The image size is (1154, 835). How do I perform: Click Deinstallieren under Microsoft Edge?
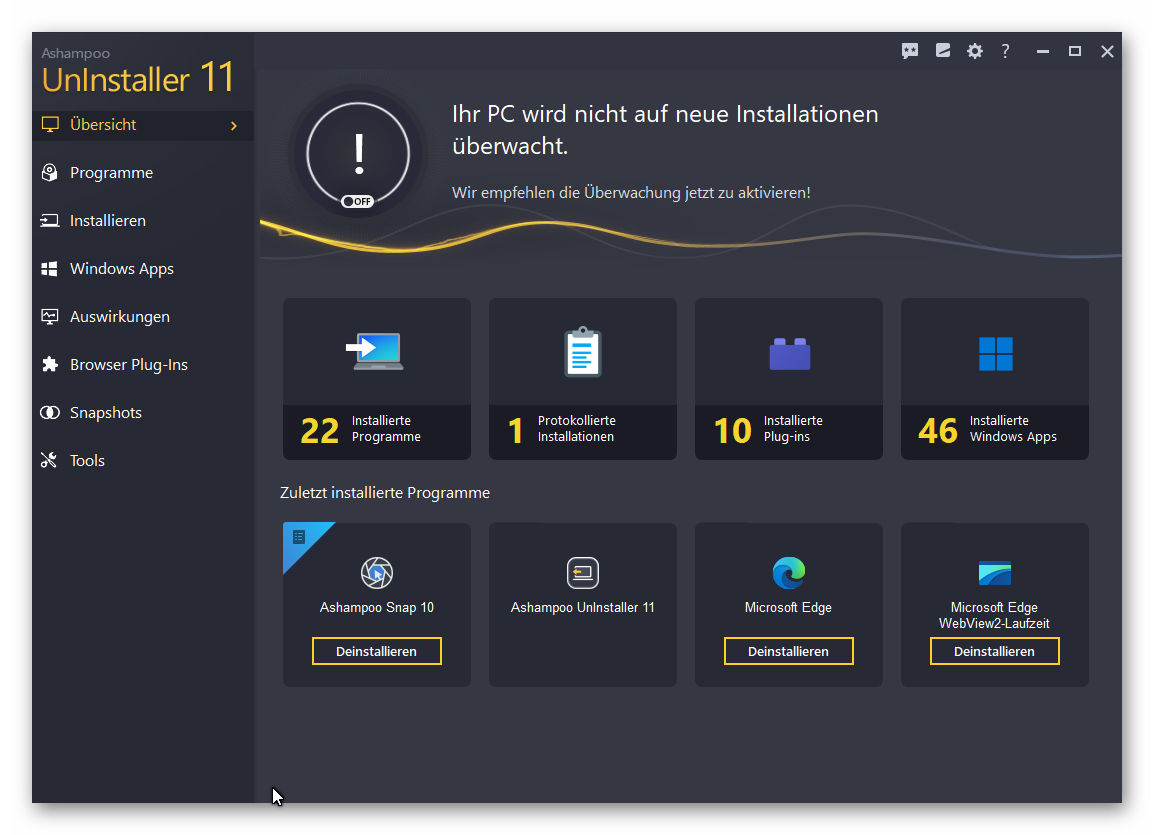tap(789, 651)
